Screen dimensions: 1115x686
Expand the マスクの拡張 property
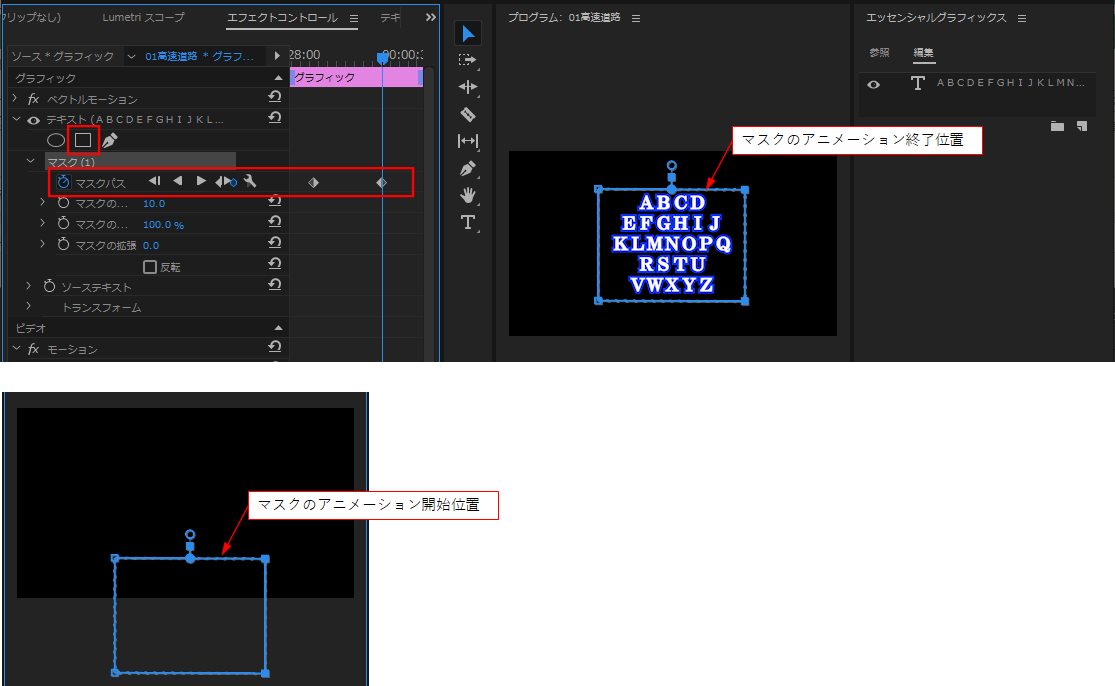(43, 243)
